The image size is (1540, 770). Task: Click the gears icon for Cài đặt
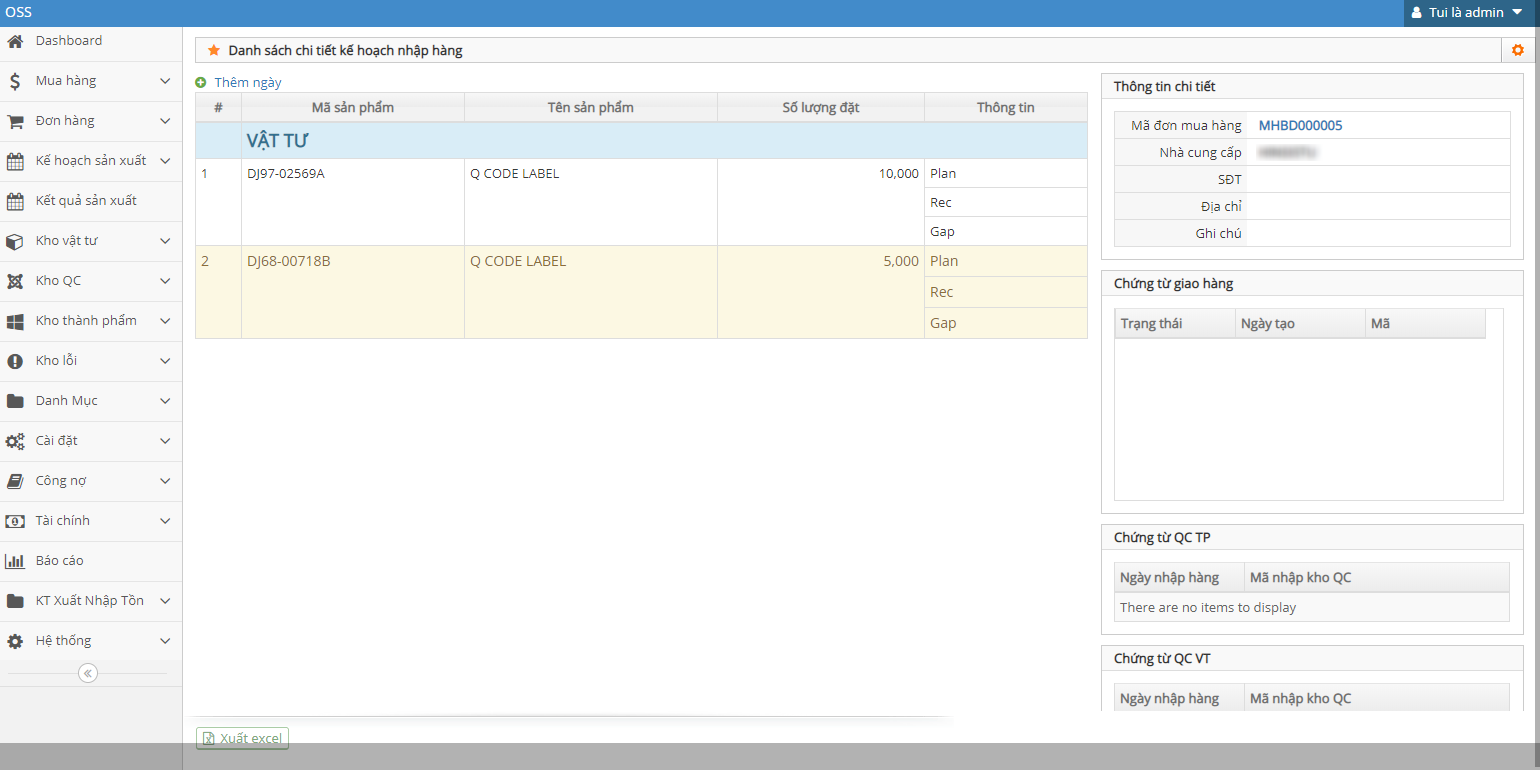click(x=15, y=441)
